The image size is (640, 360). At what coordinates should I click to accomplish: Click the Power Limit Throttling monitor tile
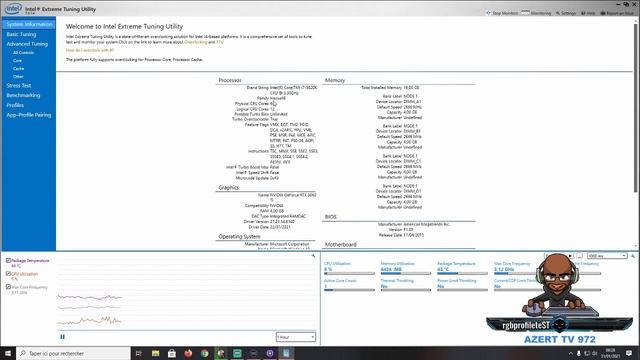(462, 285)
